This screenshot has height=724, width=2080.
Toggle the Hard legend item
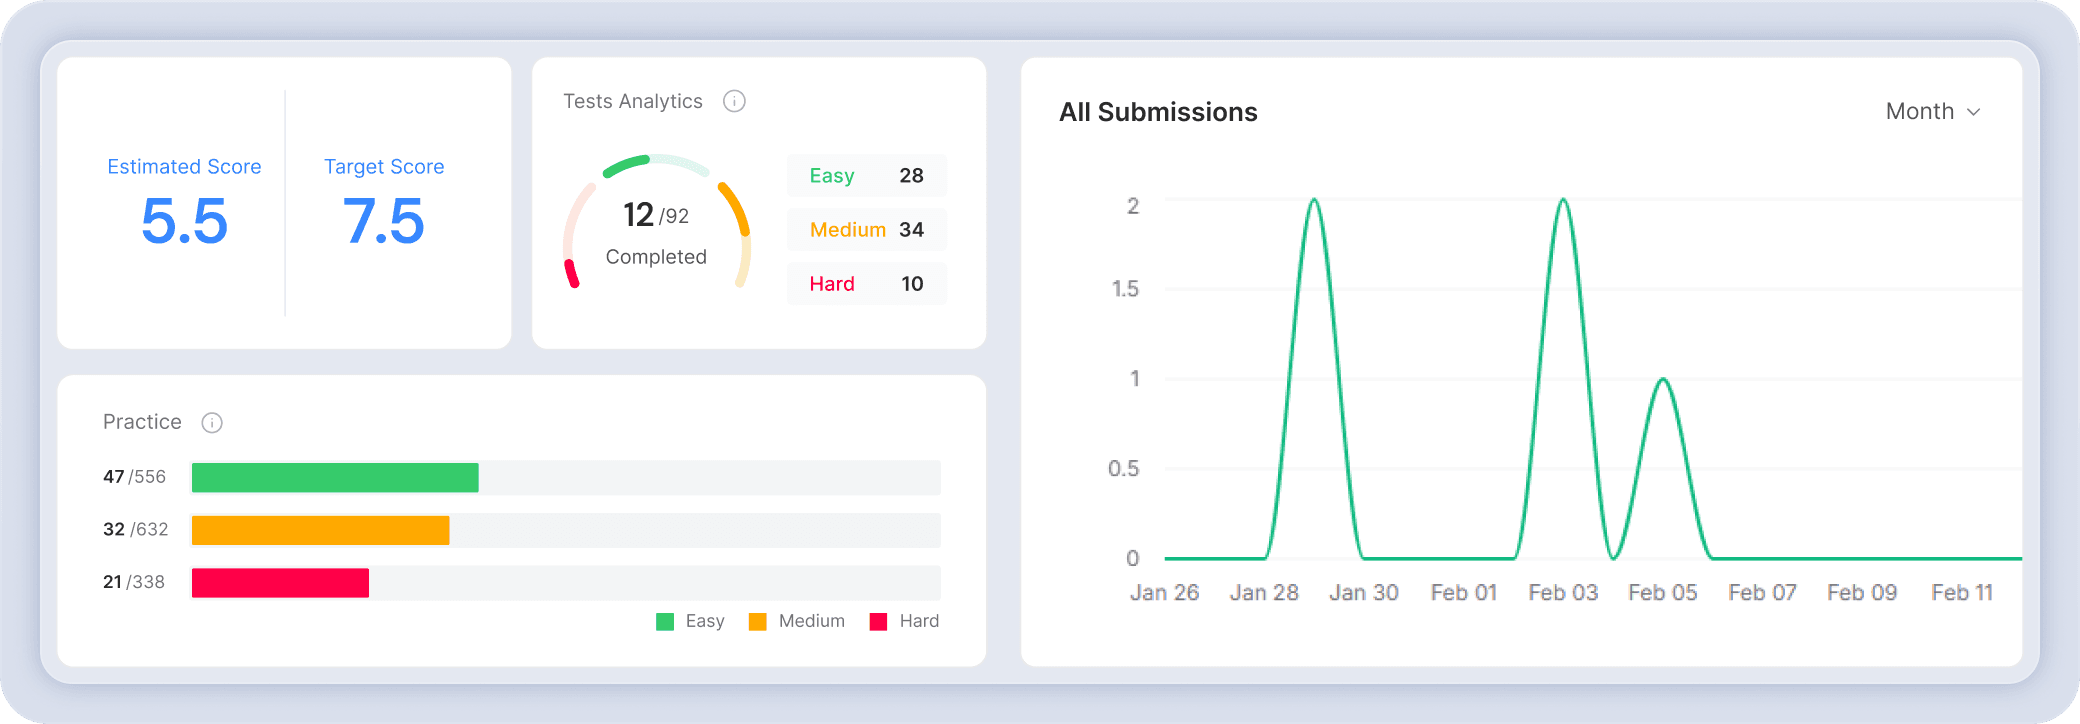point(904,621)
